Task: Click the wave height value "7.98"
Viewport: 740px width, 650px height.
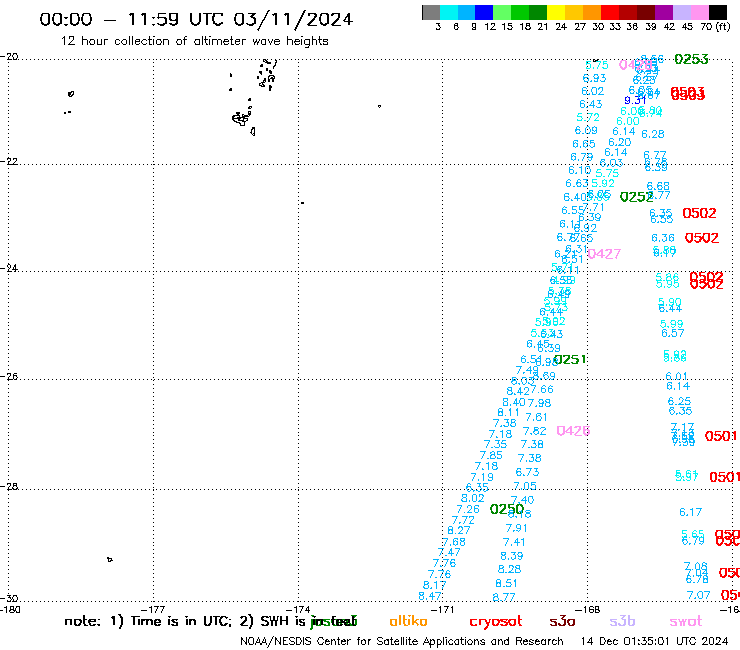Action: (539, 404)
